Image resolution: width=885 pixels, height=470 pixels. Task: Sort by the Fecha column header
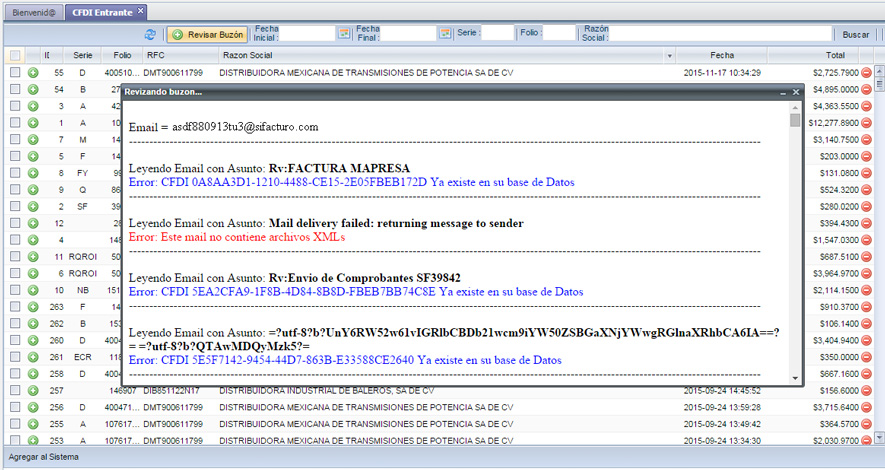point(722,55)
